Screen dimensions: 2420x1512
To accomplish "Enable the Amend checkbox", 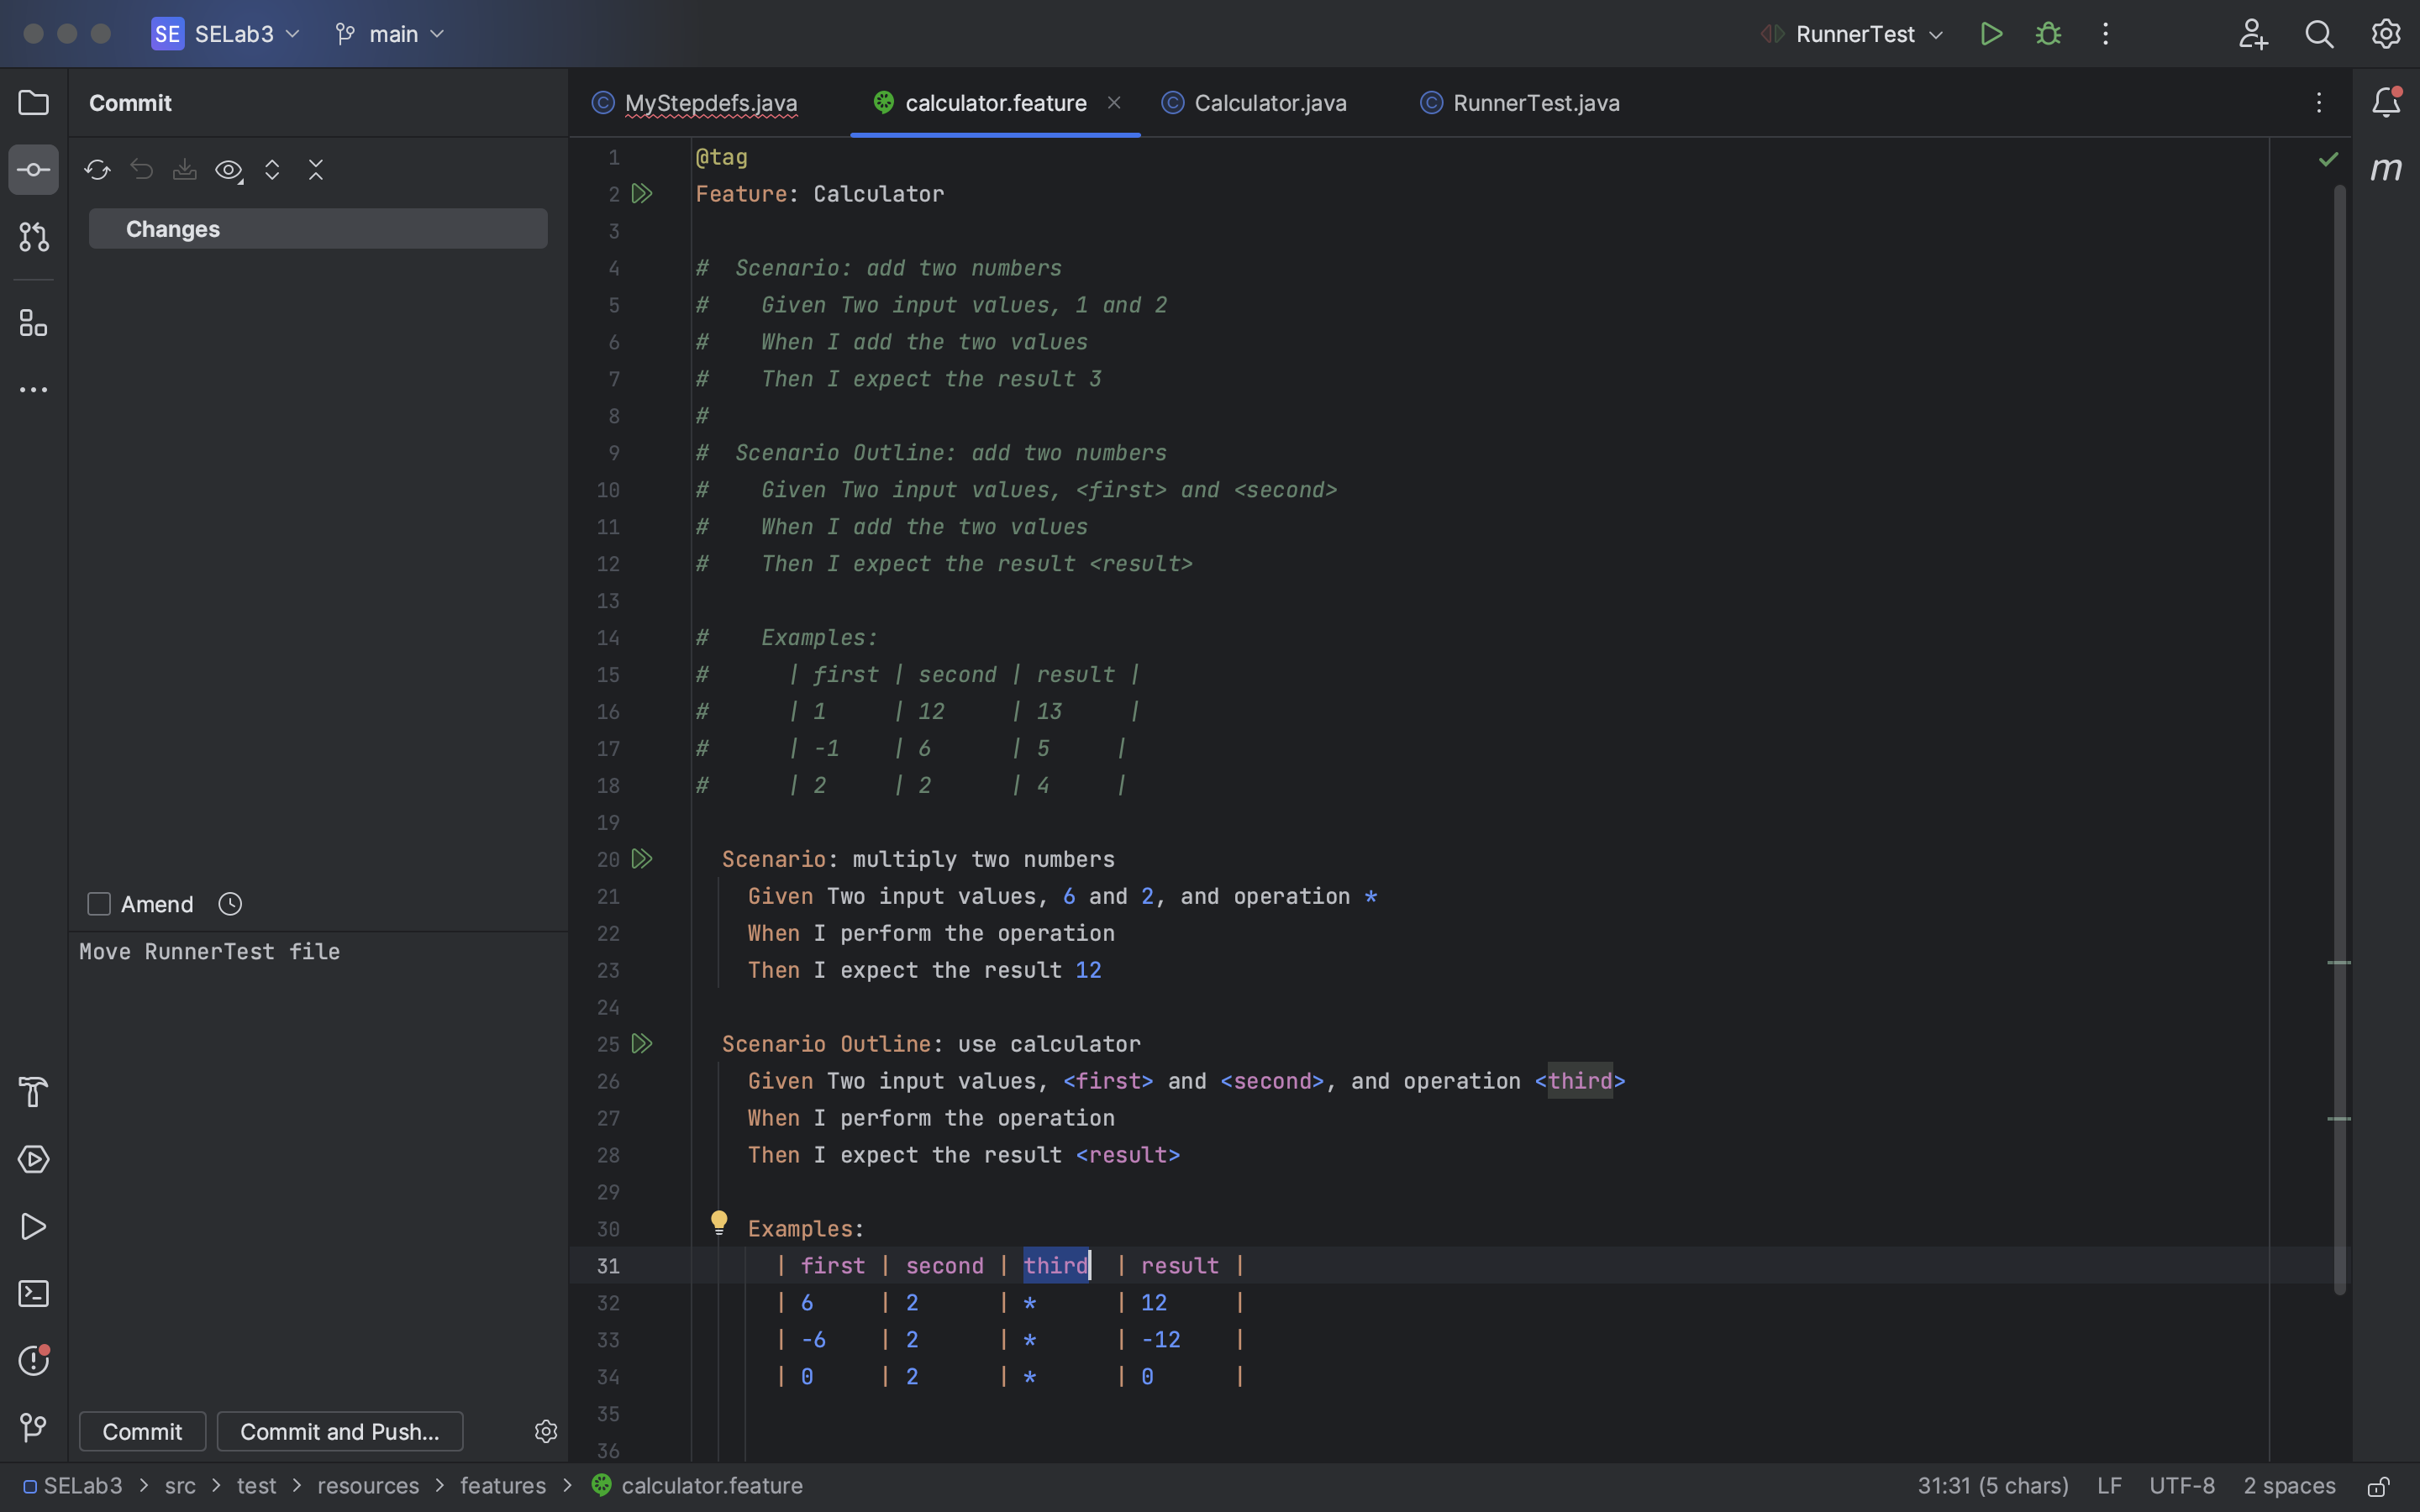I will (x=99, y=903).
